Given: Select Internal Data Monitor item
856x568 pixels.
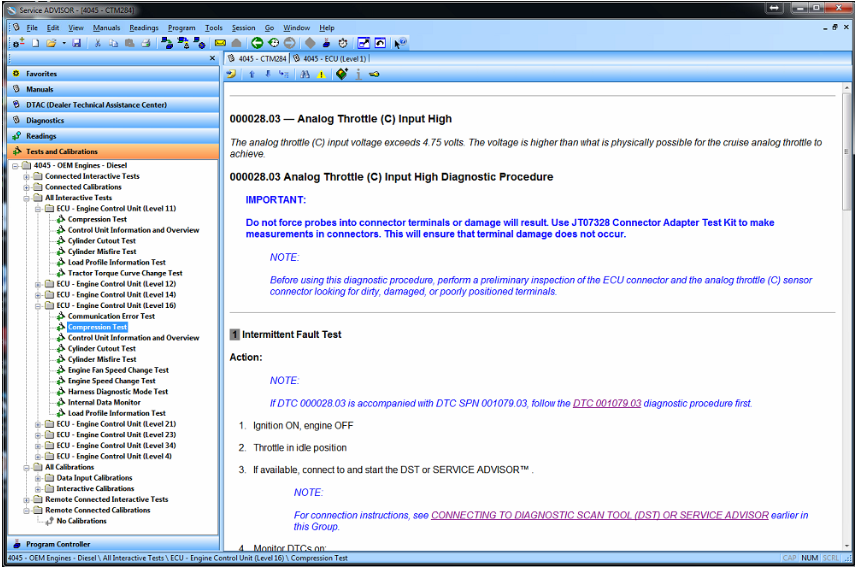Looking at the screenshot, I should [104, 403].
